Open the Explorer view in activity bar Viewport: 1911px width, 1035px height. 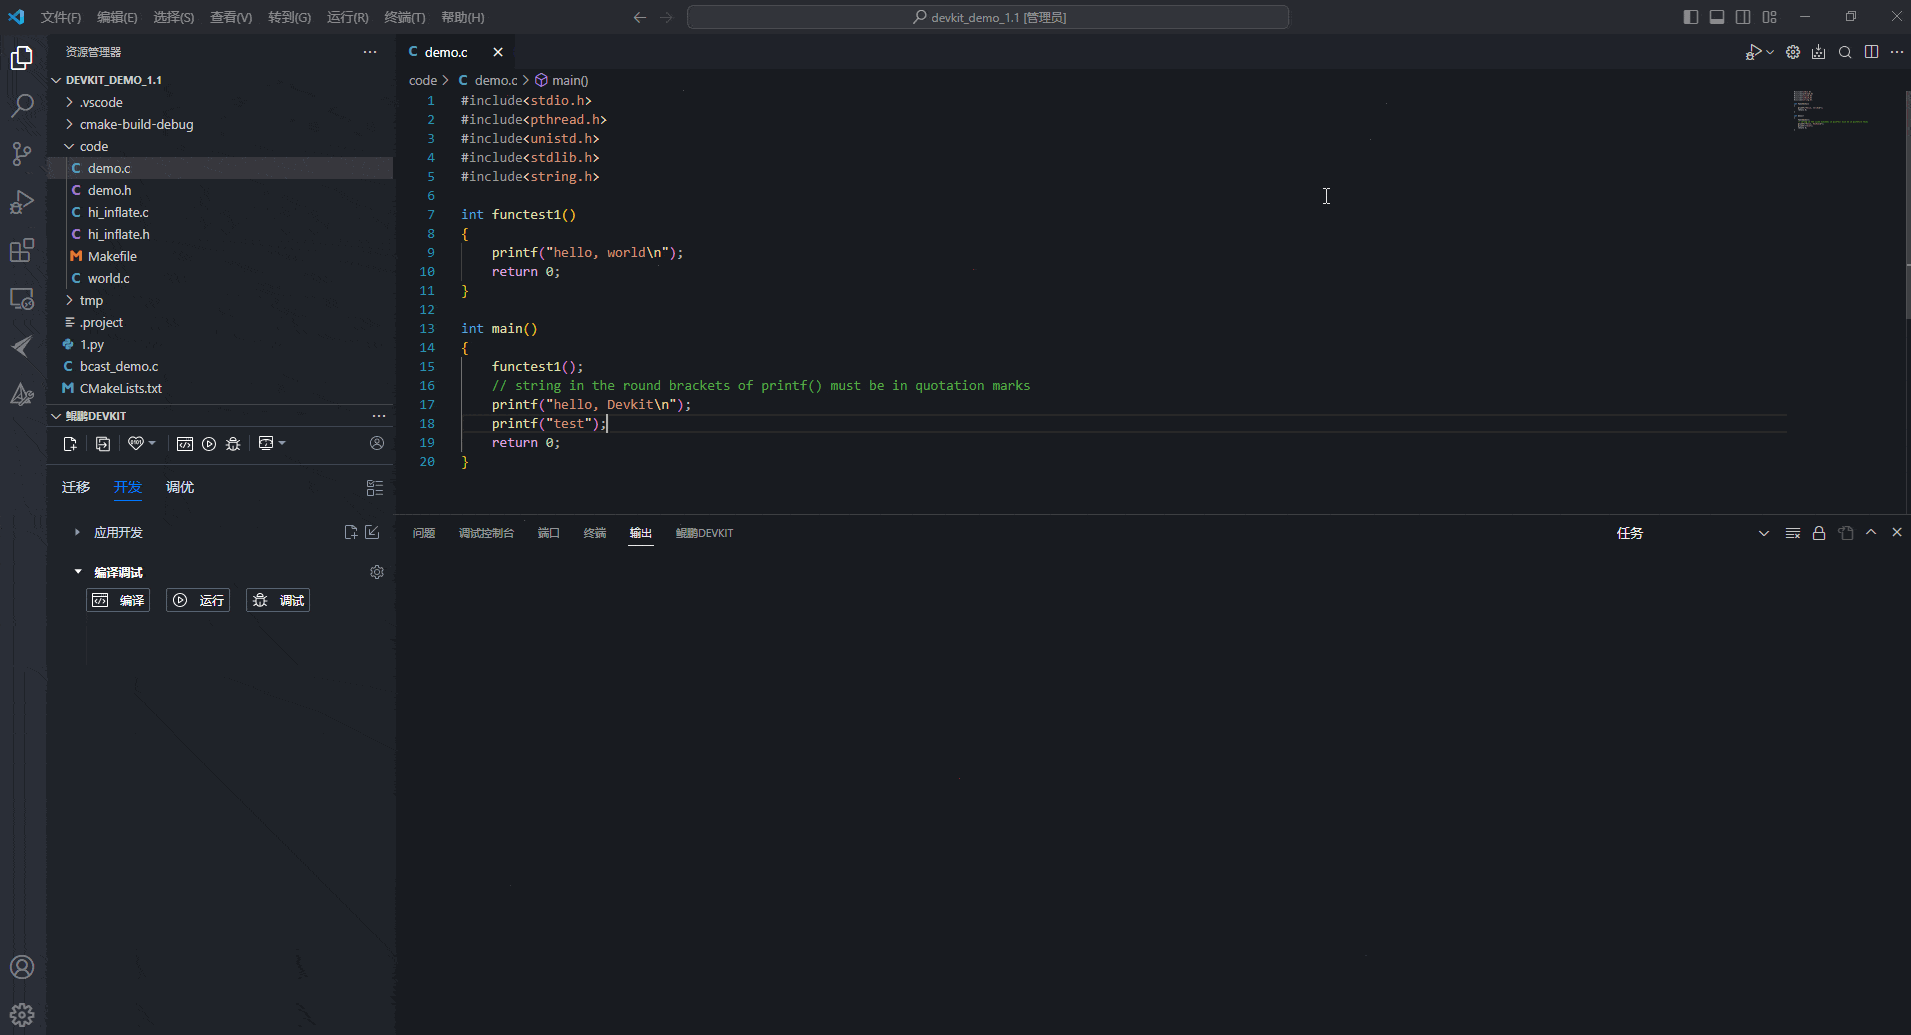pos(22,58)
